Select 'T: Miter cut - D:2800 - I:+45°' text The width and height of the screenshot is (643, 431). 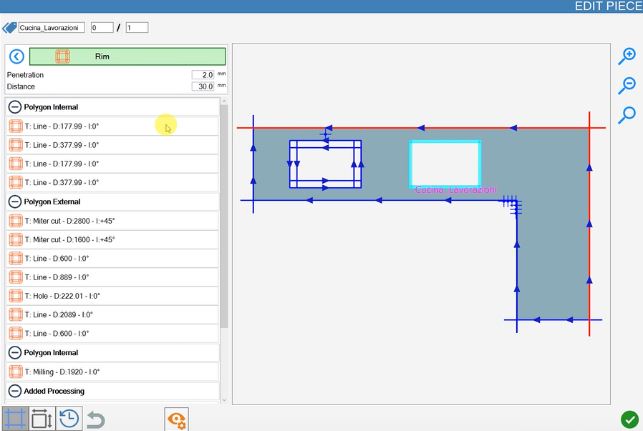[70, 221]
